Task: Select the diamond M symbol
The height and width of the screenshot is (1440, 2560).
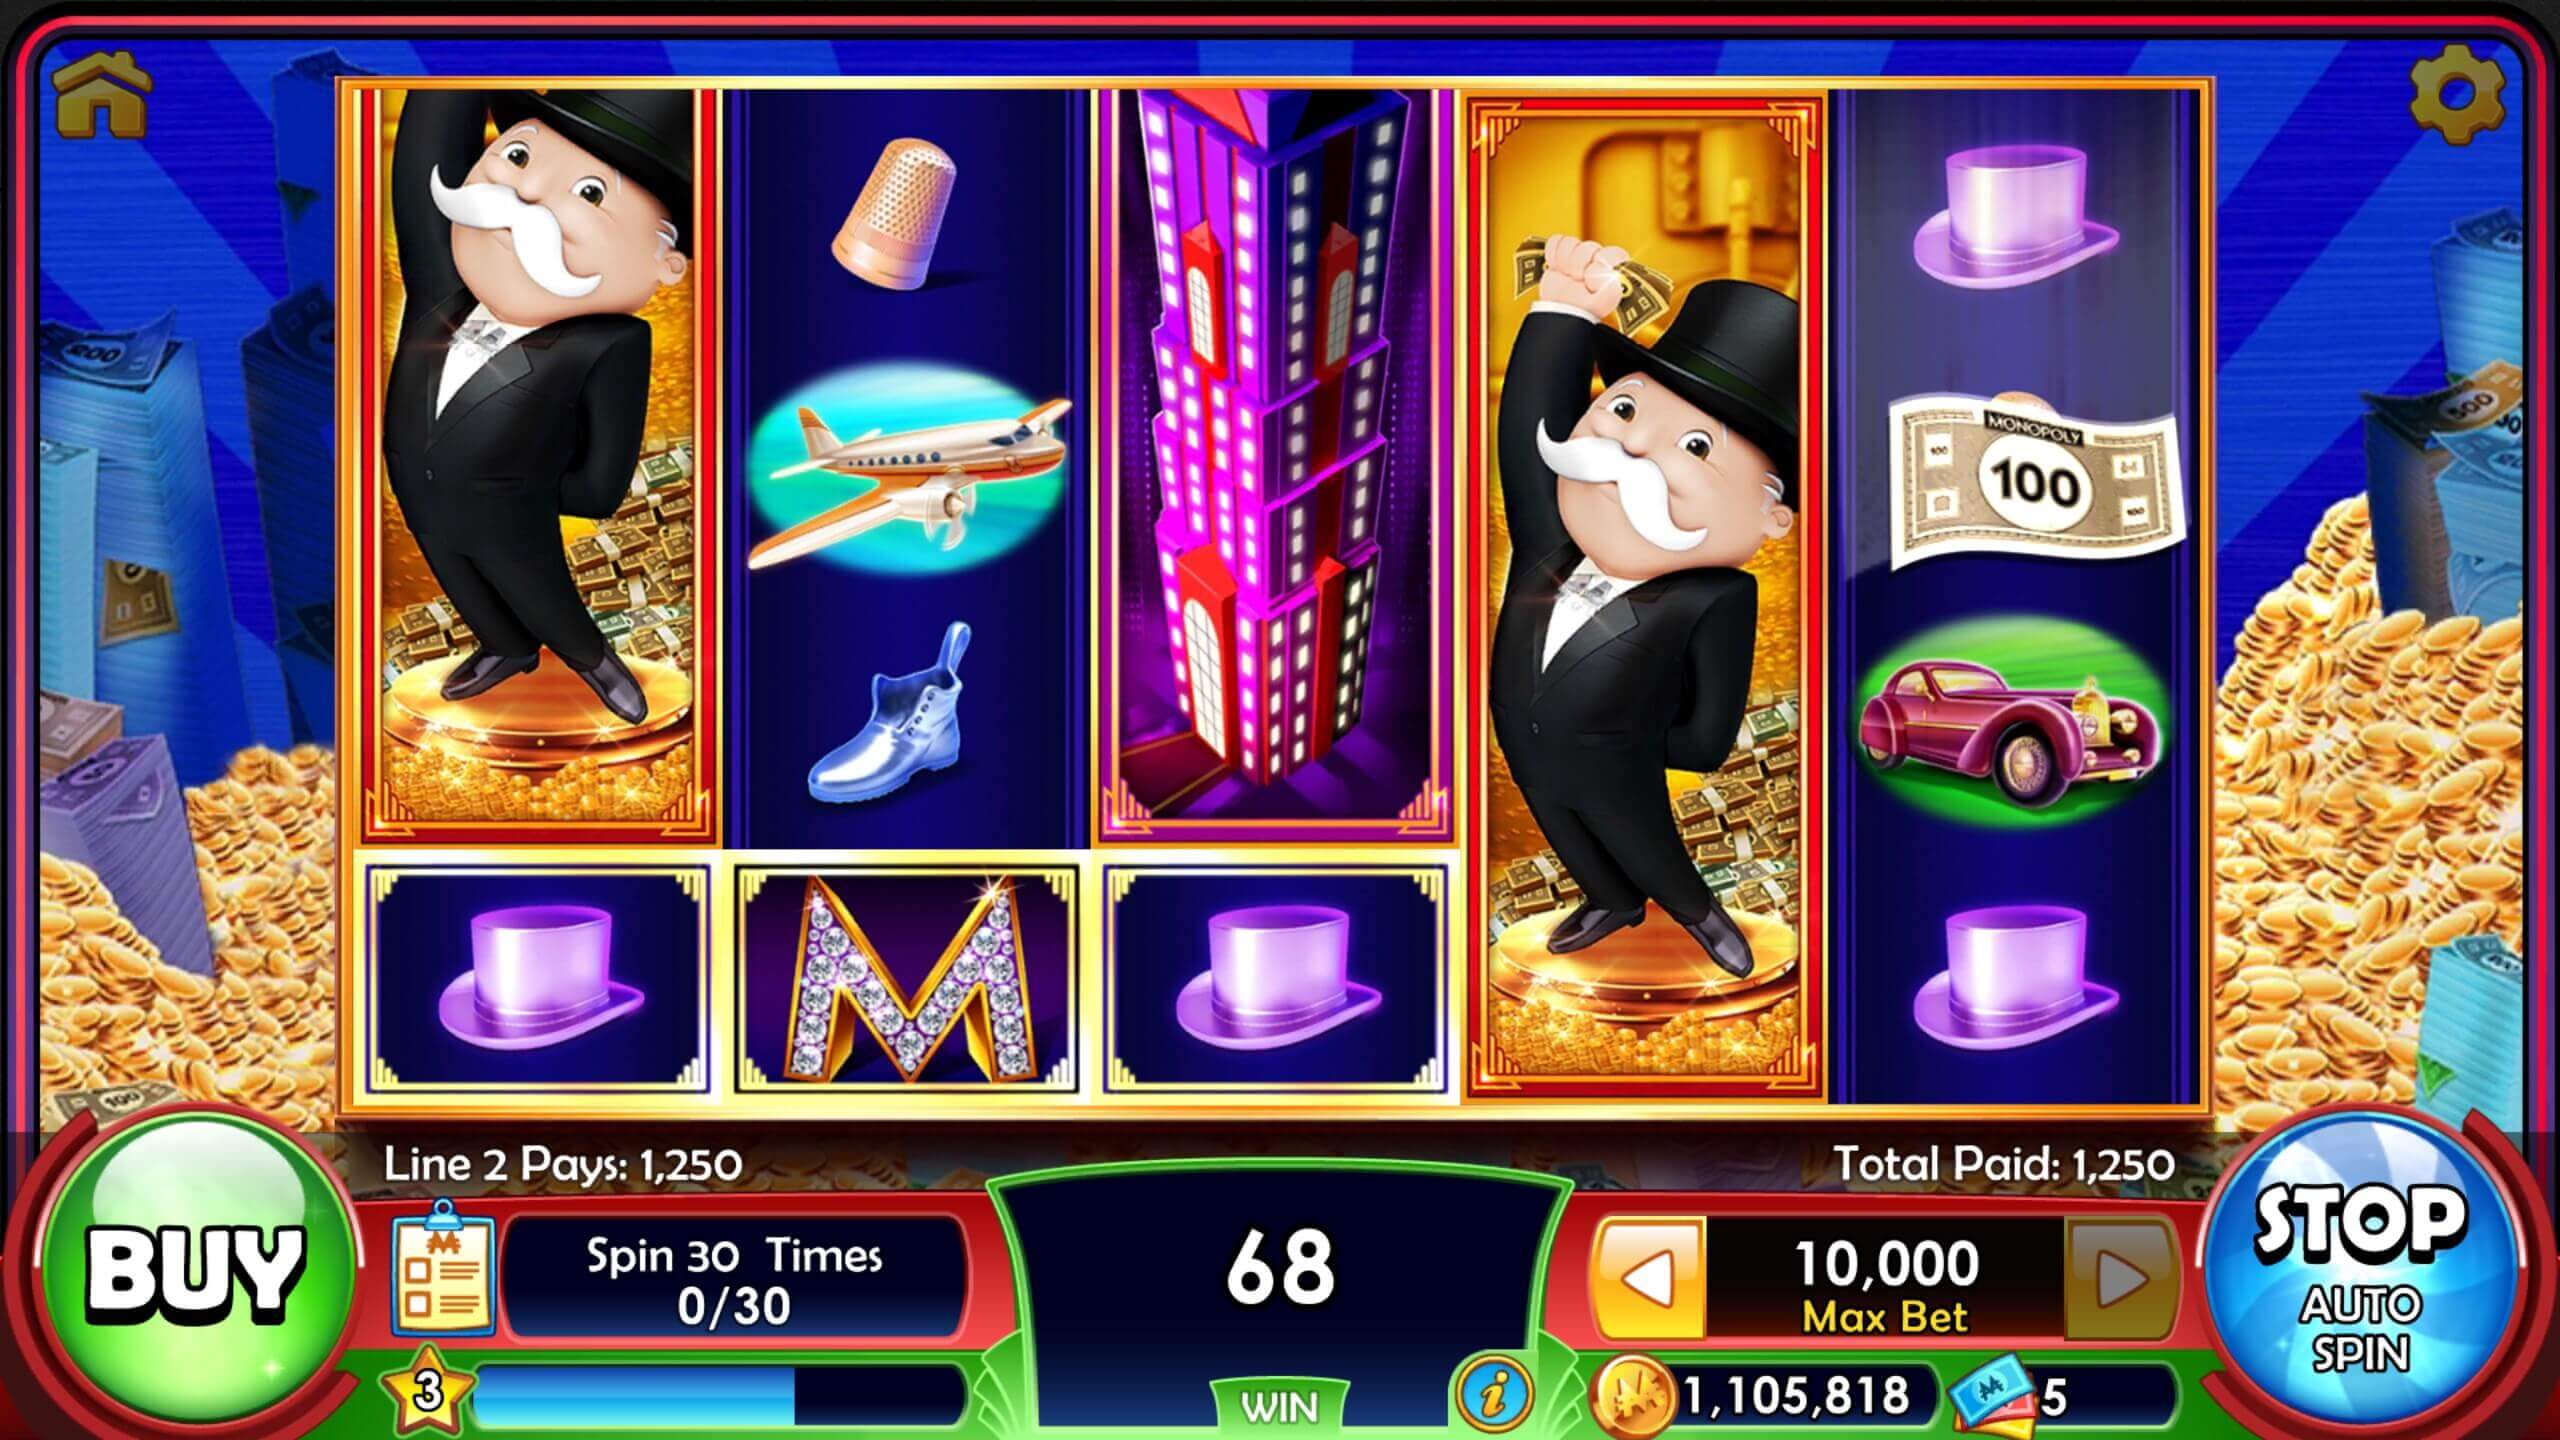Action: point(907,977)
